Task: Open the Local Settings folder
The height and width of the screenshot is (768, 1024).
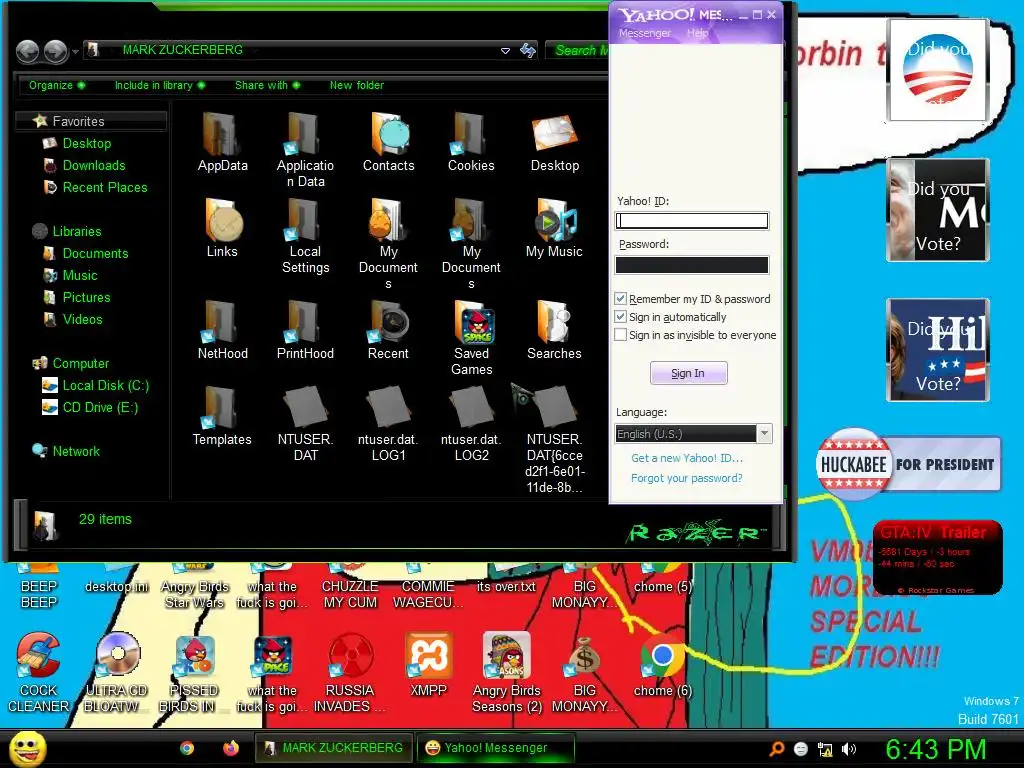Action: coord(305,236)
